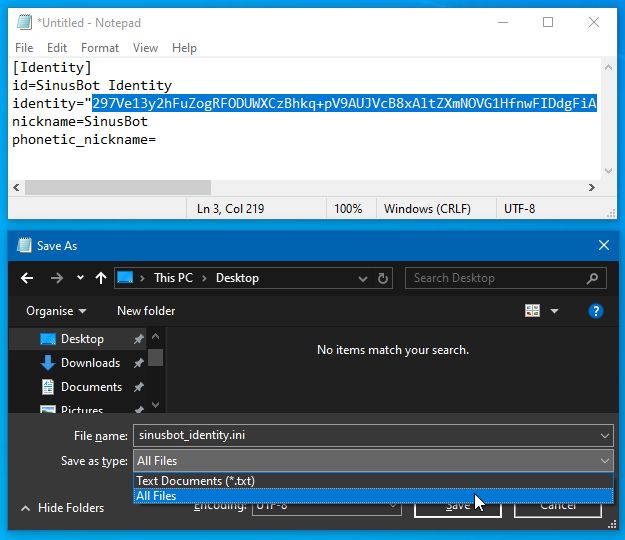Viewport: 625px width, 540px height.
Task: Go forward with the right arrow button
Action: pos(57,278)
